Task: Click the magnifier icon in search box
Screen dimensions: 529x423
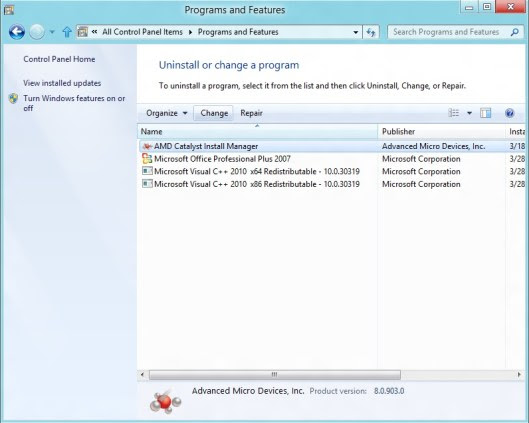Action: click(x=514, y=32)
